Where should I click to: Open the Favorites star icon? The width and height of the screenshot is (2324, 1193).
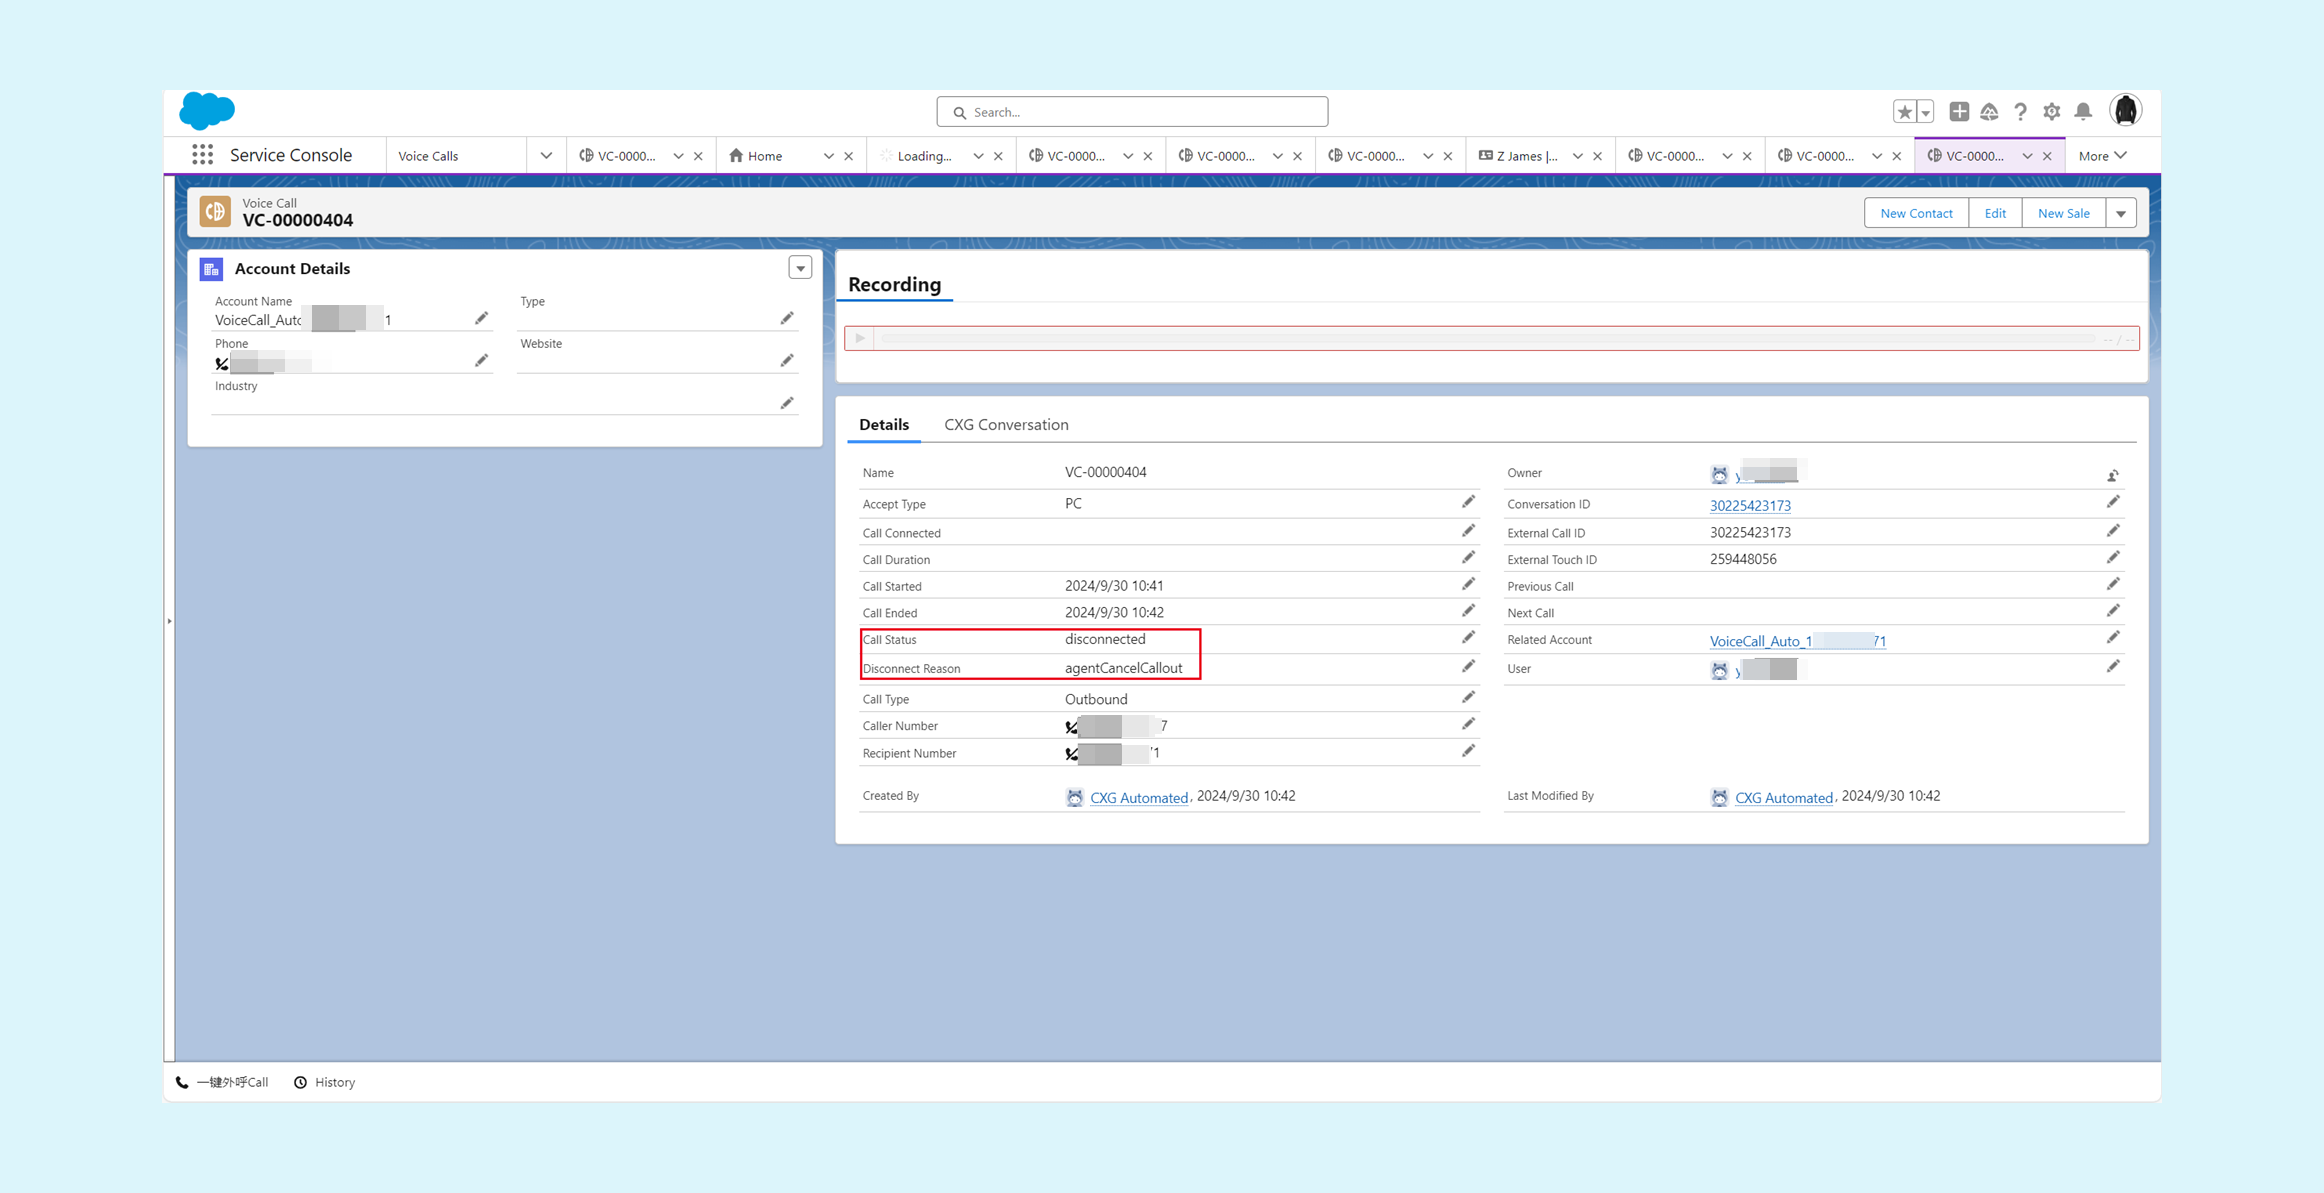point(1904,112)
